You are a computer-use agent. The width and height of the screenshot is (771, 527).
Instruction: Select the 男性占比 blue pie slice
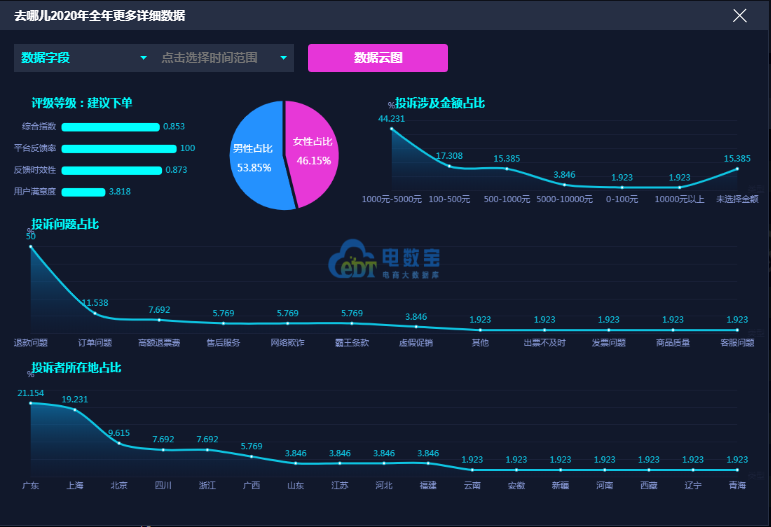point(255,157)
